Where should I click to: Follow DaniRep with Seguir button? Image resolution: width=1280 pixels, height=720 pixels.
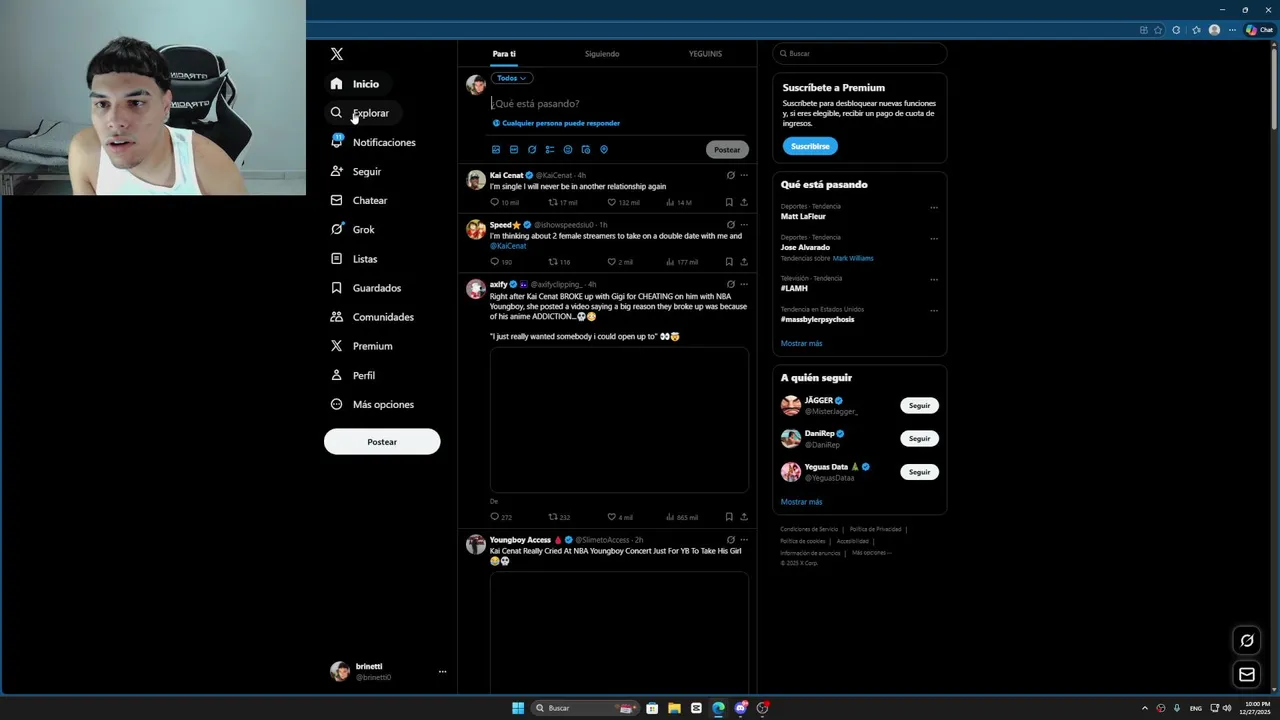point(919,439)
